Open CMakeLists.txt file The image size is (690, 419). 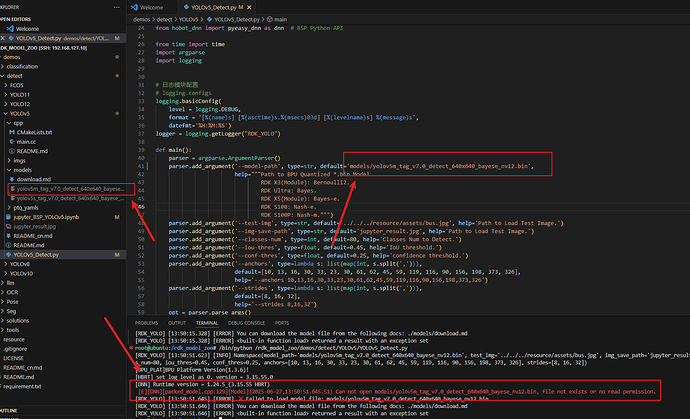point(34,132)
